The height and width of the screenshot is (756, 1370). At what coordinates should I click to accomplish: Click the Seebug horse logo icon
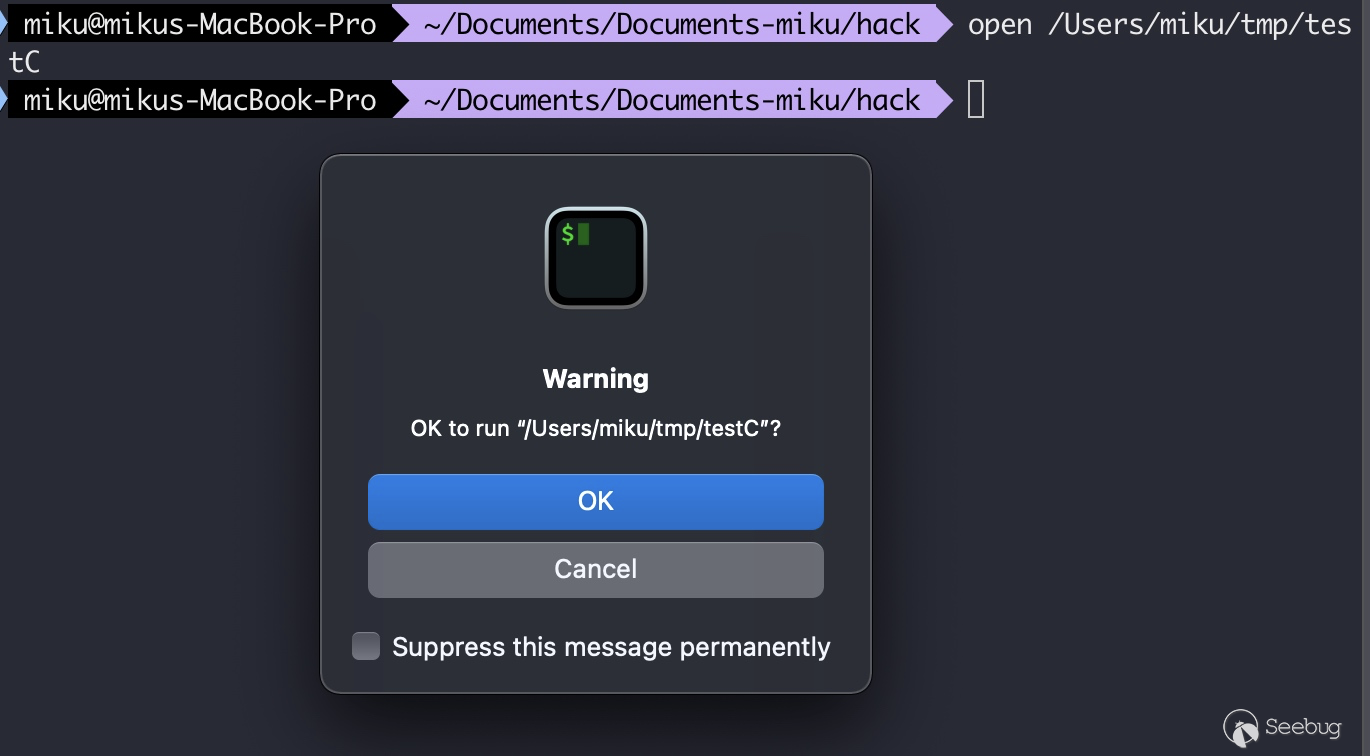[1240, 727]
